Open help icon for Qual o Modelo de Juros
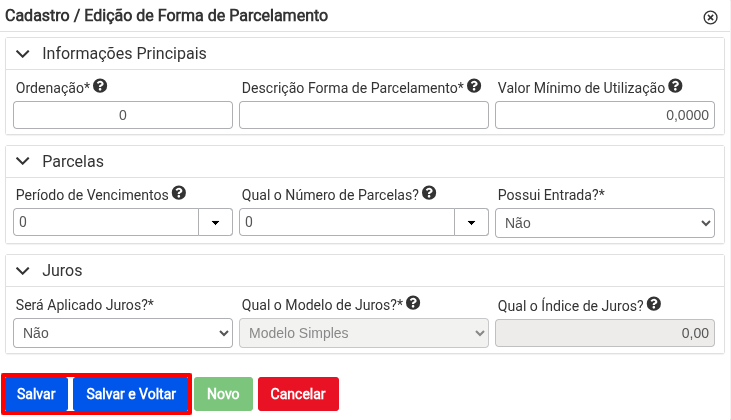Viewport: 731px width, 420px height. click(x=413, y=303)
